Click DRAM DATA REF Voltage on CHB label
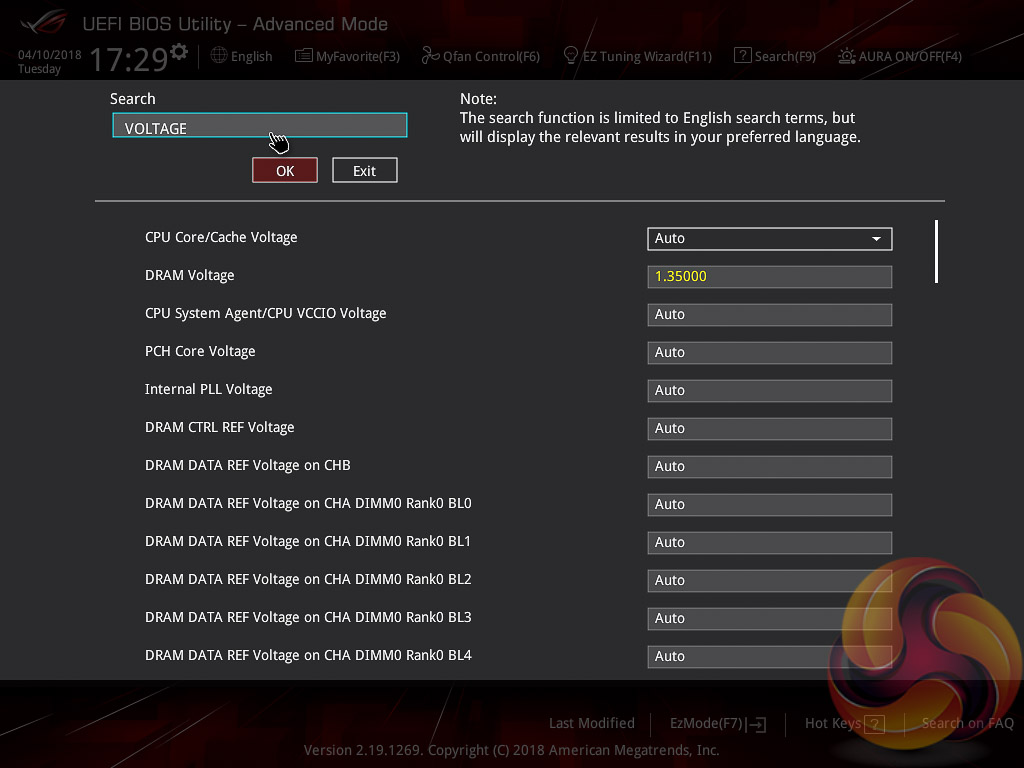Viewport: 1024px width, 768px height. pos(248,465)
